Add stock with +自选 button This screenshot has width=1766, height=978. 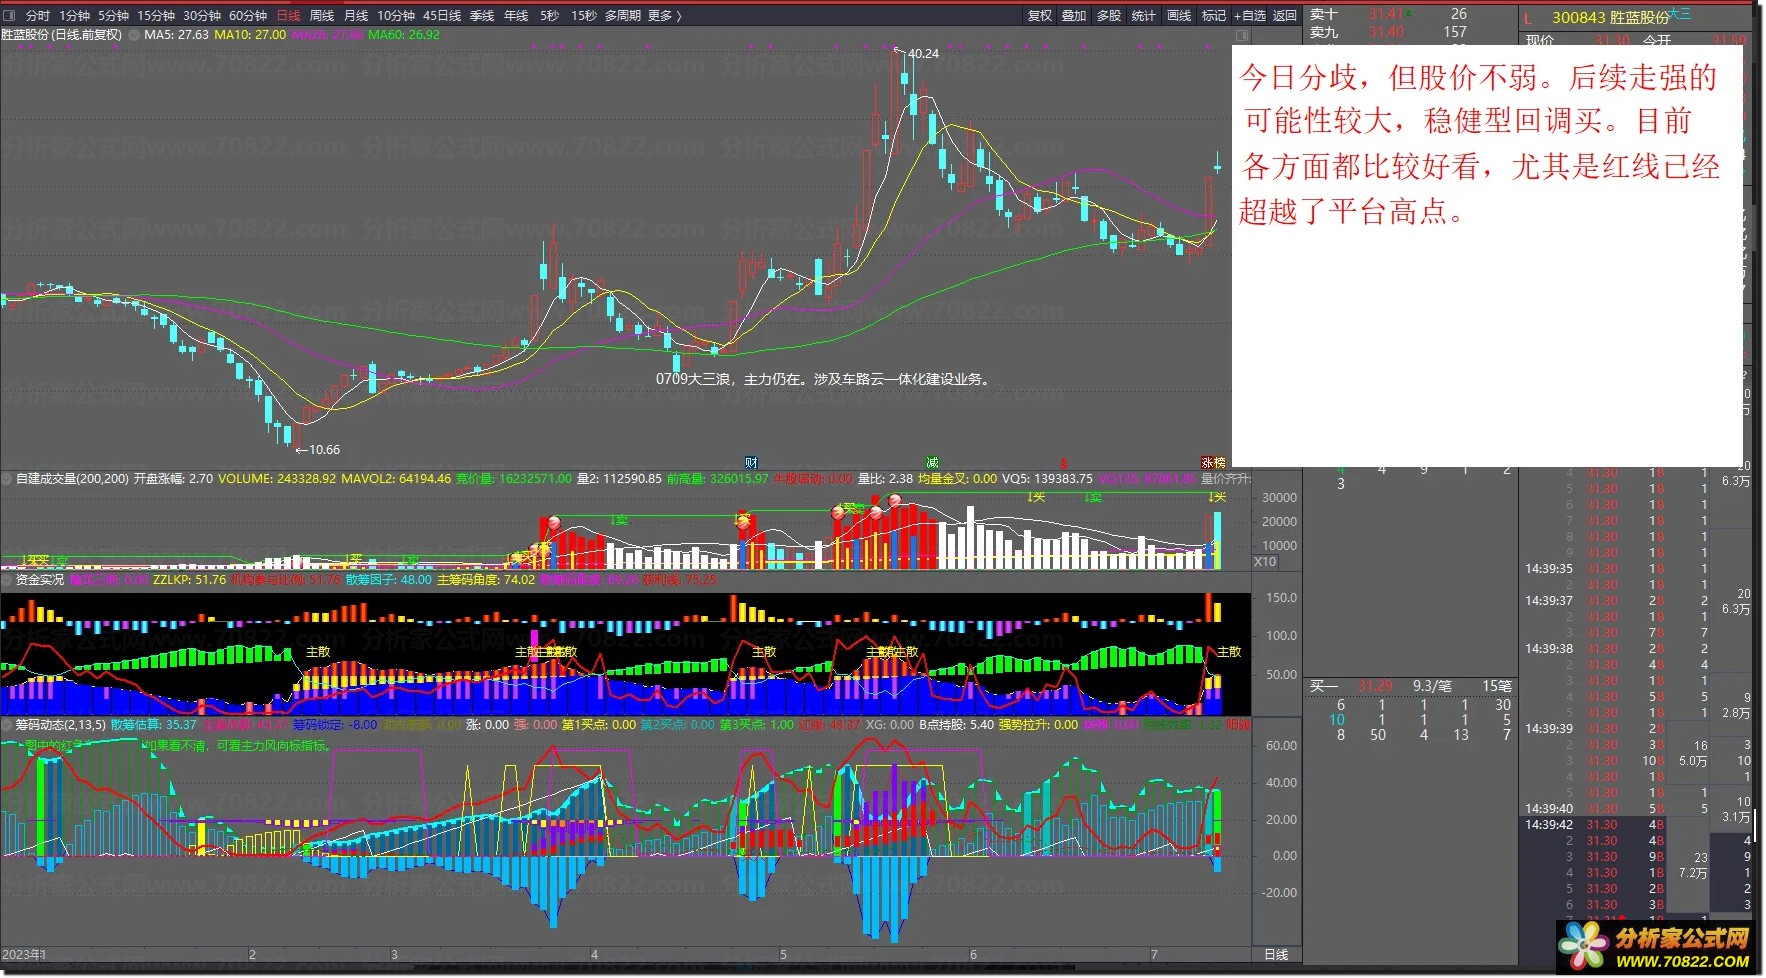[1250, 16]
